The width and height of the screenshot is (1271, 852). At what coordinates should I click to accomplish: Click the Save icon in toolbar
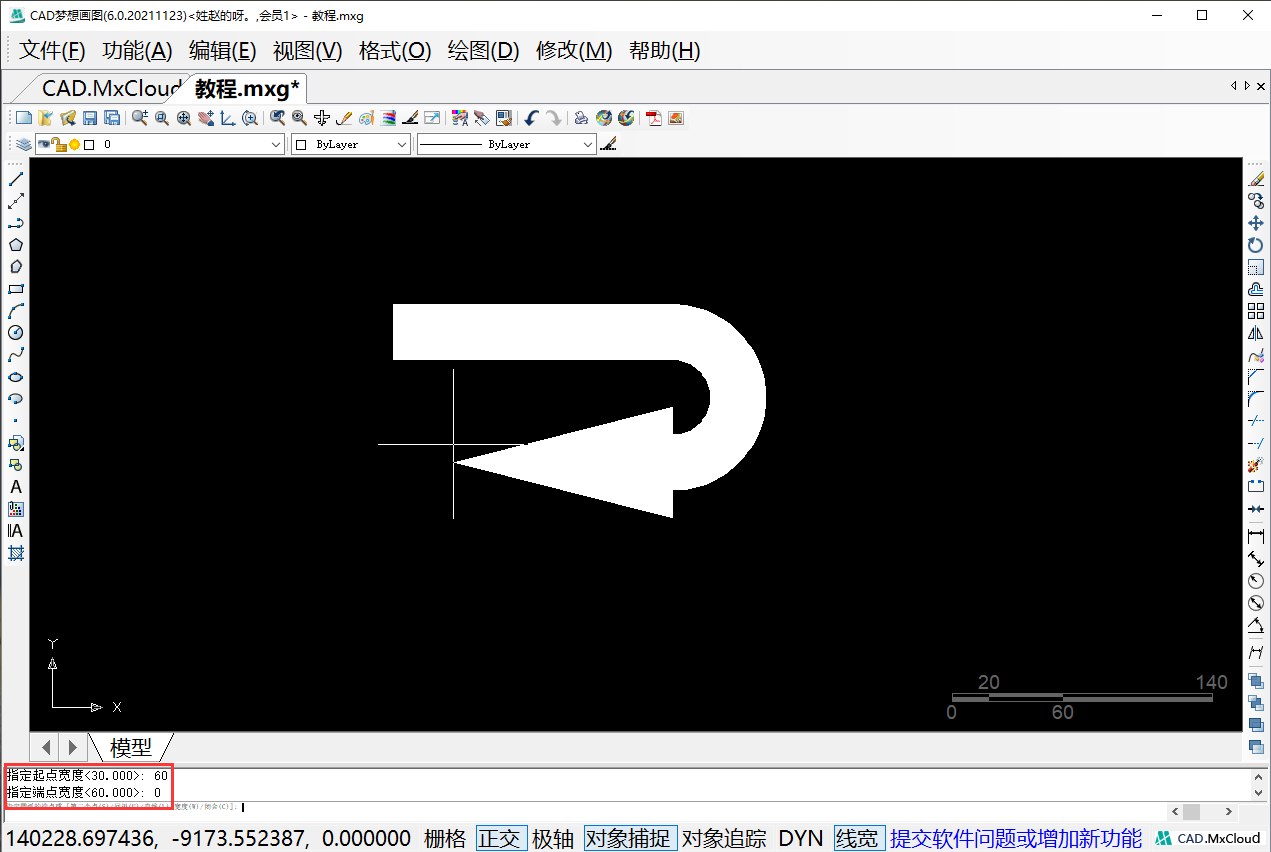90,118
